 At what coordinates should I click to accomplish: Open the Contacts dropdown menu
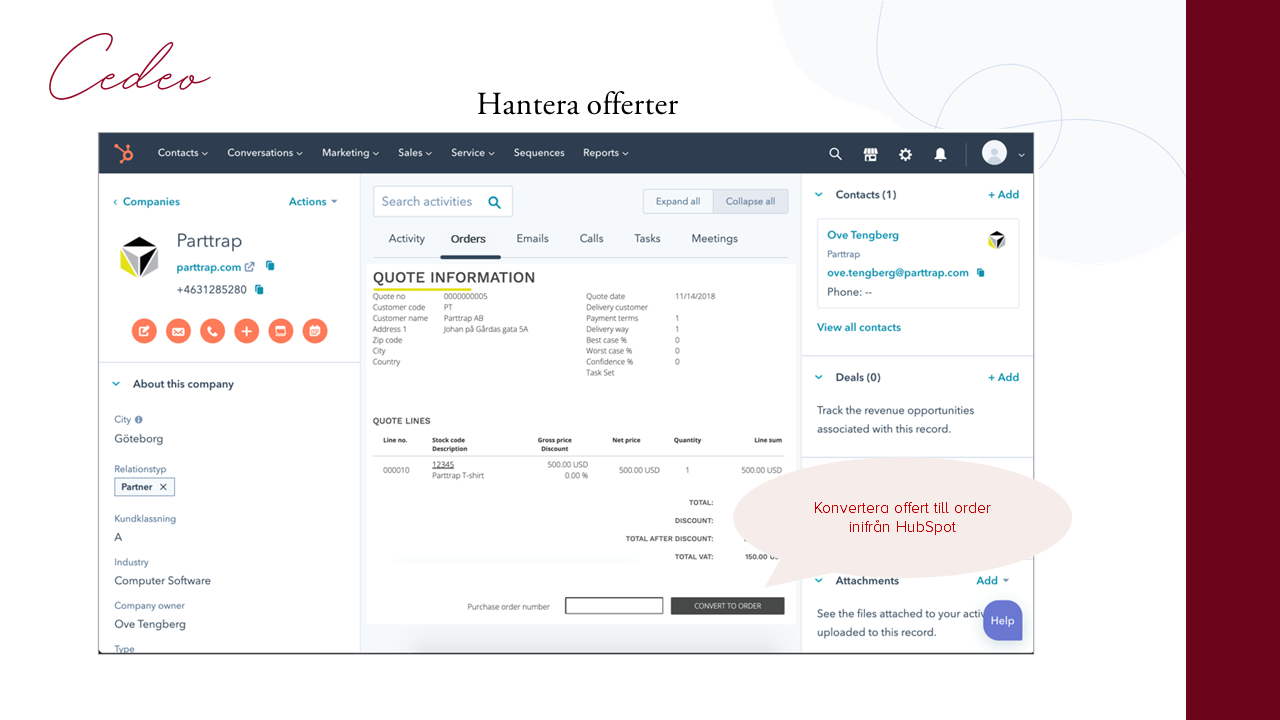183,153
